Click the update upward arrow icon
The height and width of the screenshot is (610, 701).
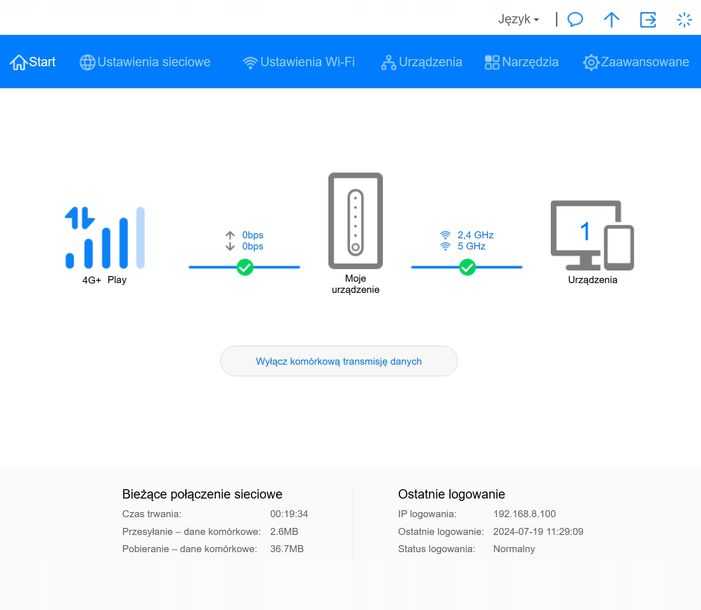tap(611, 19)
